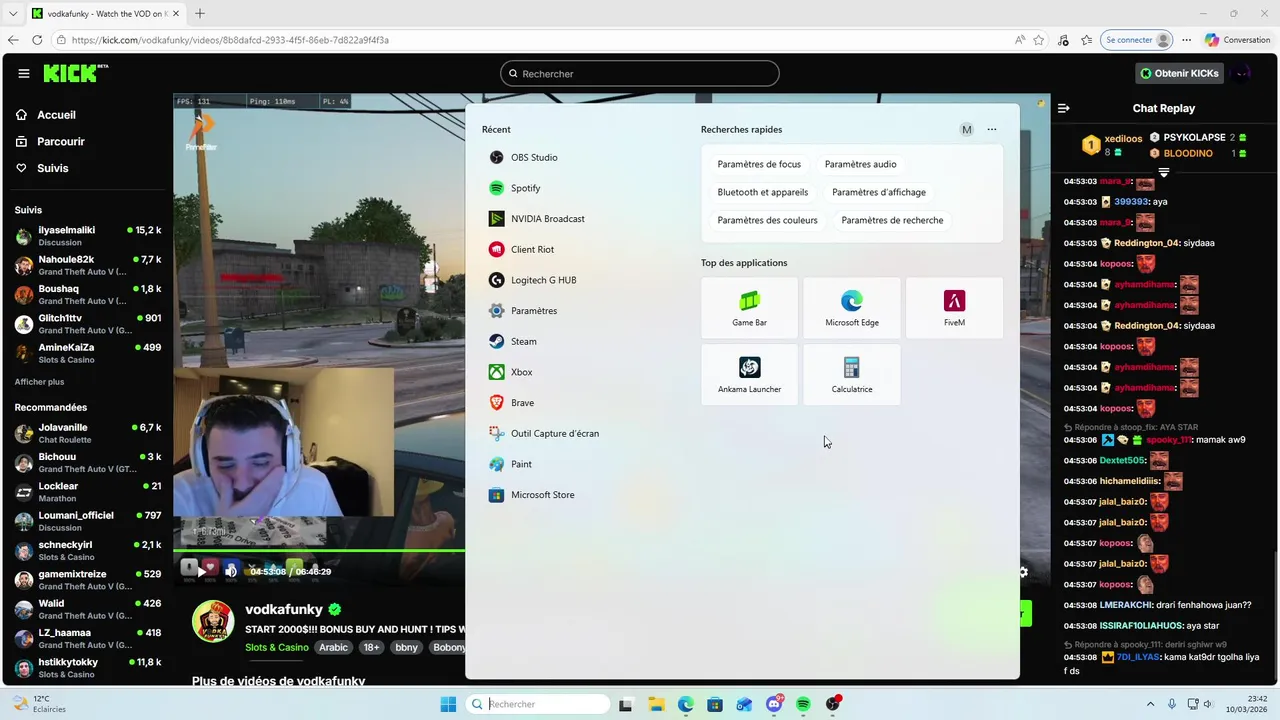The image size is (1280, 720).
Task: Switch to Spotify on the taskbar
Action: pos(804,704)
